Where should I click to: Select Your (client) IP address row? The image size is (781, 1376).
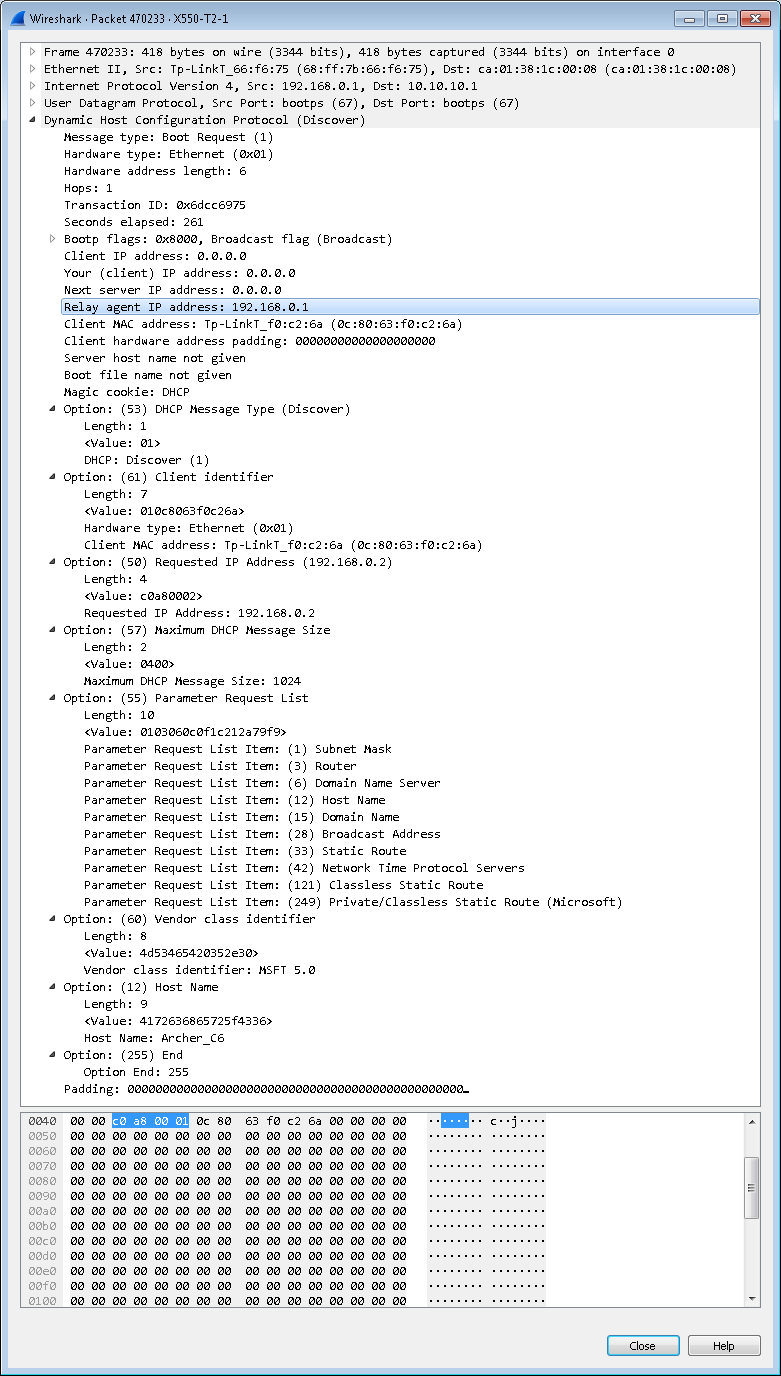point(179,273)
